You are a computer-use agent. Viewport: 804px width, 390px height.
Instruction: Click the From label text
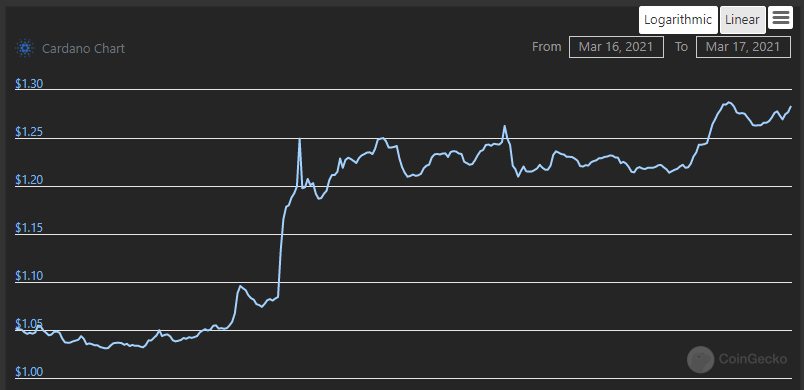coord(547,47)
